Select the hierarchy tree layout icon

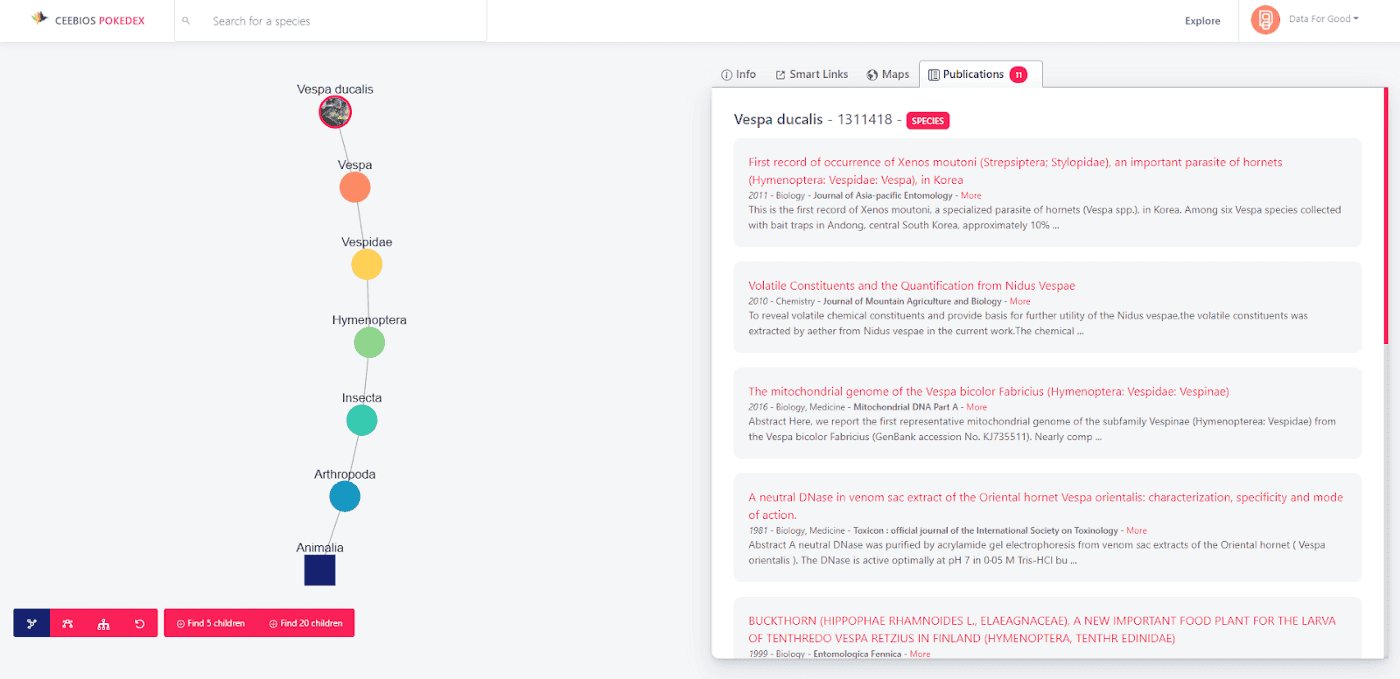click(x=104, y=623)
